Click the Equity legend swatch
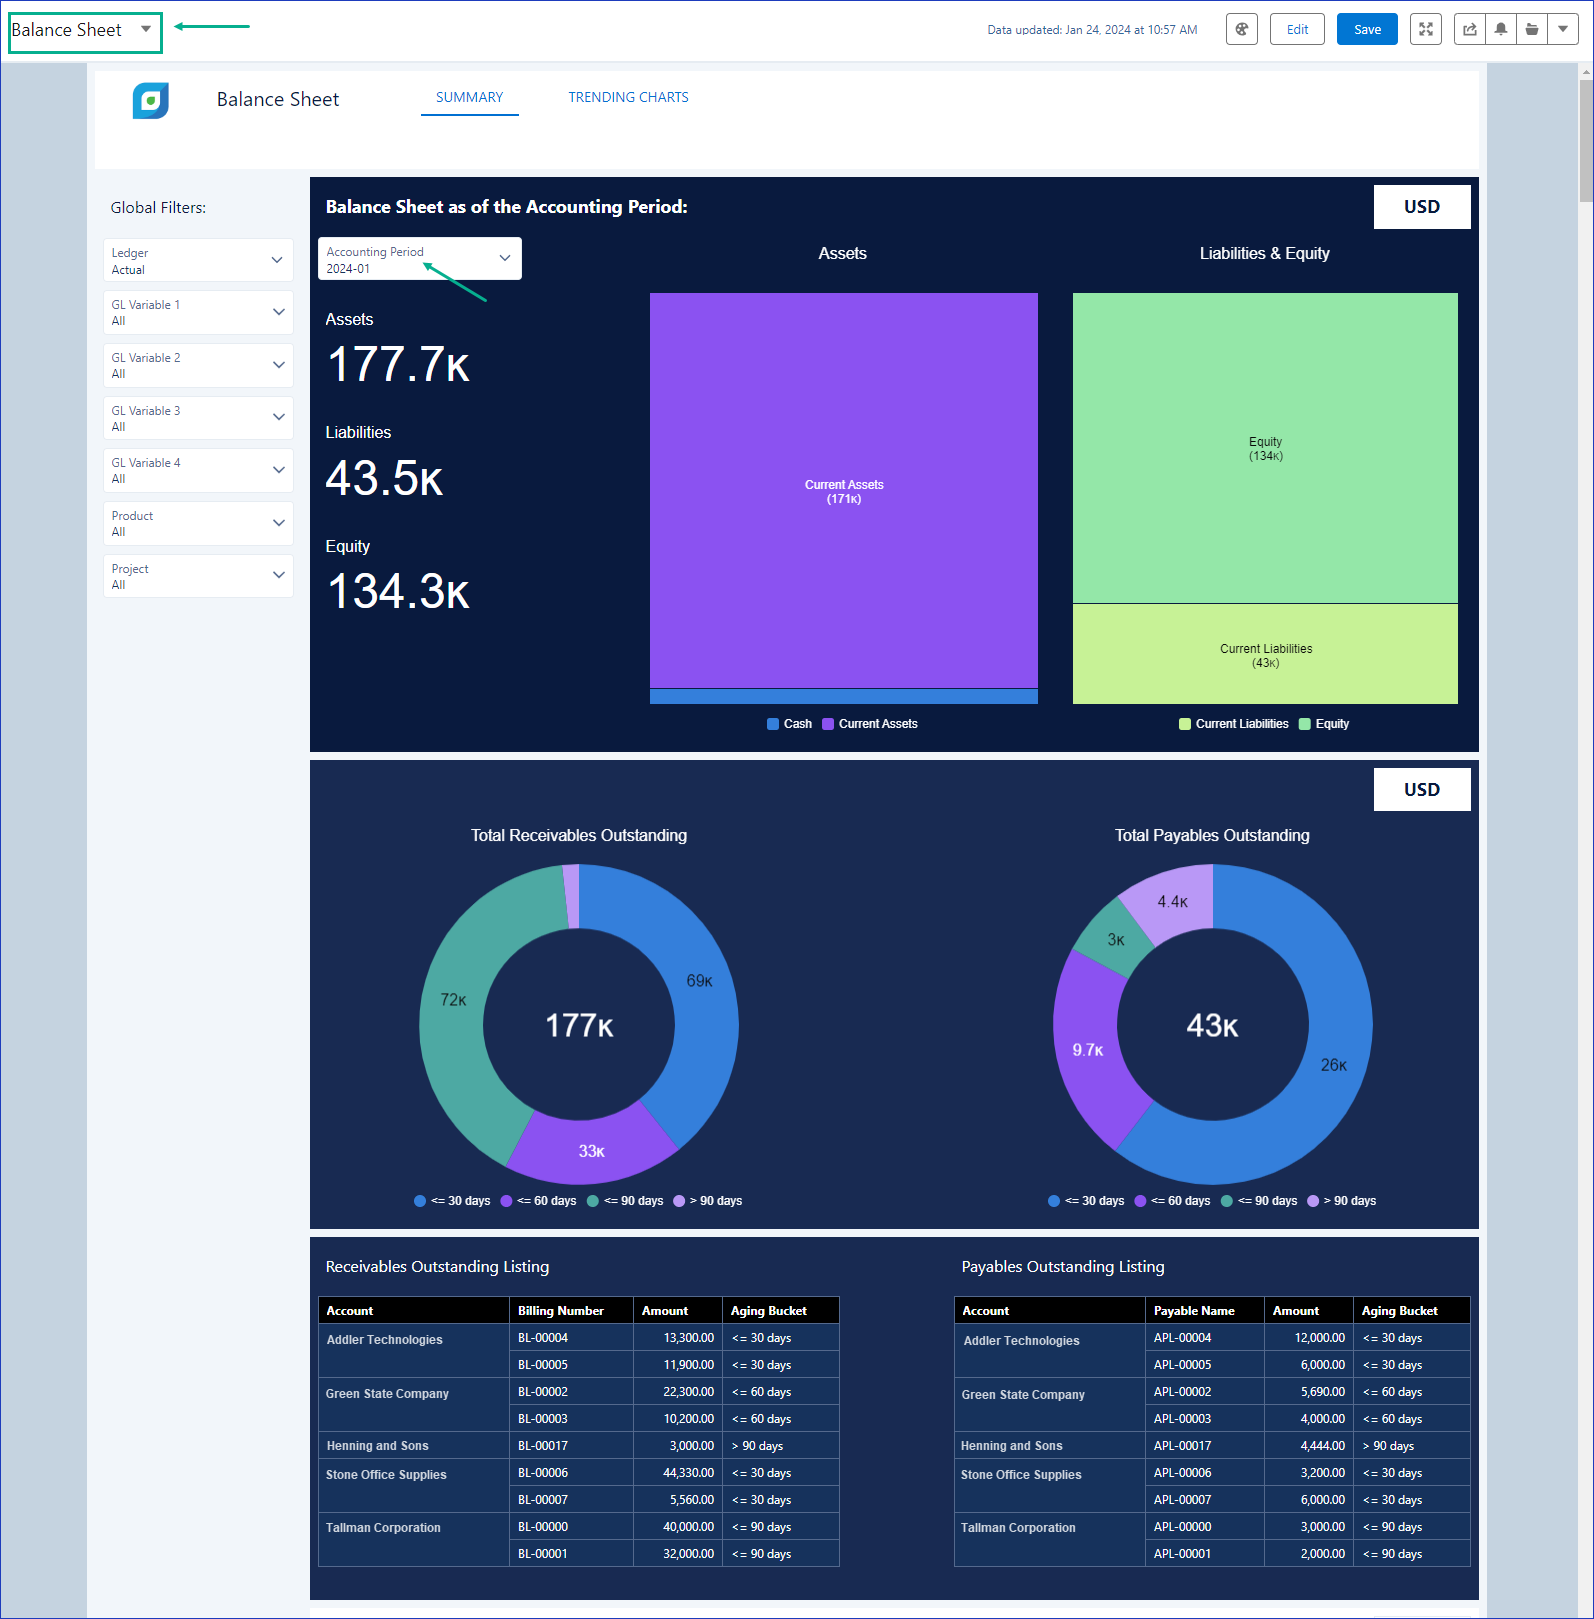 pos(1305,724)
